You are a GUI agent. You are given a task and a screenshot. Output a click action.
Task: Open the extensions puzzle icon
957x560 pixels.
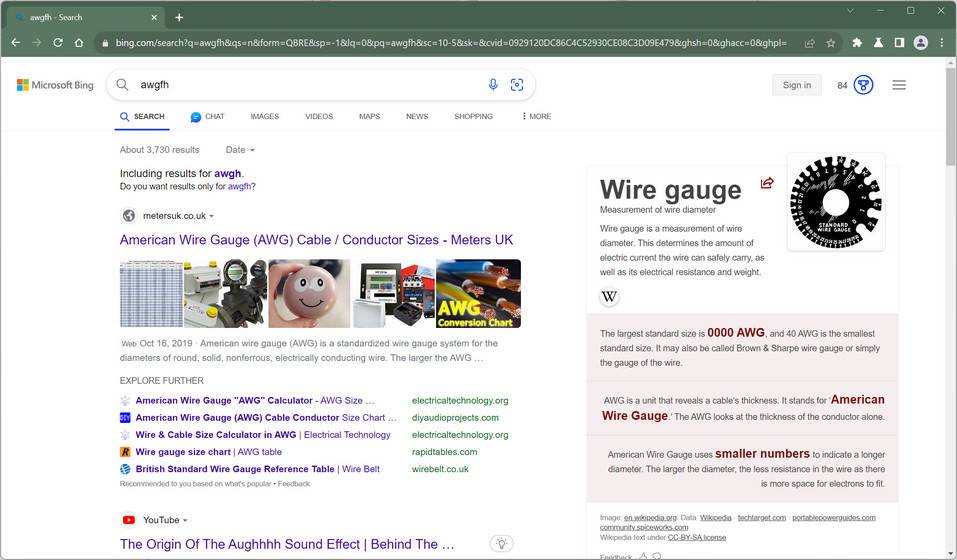click(857, 43)
